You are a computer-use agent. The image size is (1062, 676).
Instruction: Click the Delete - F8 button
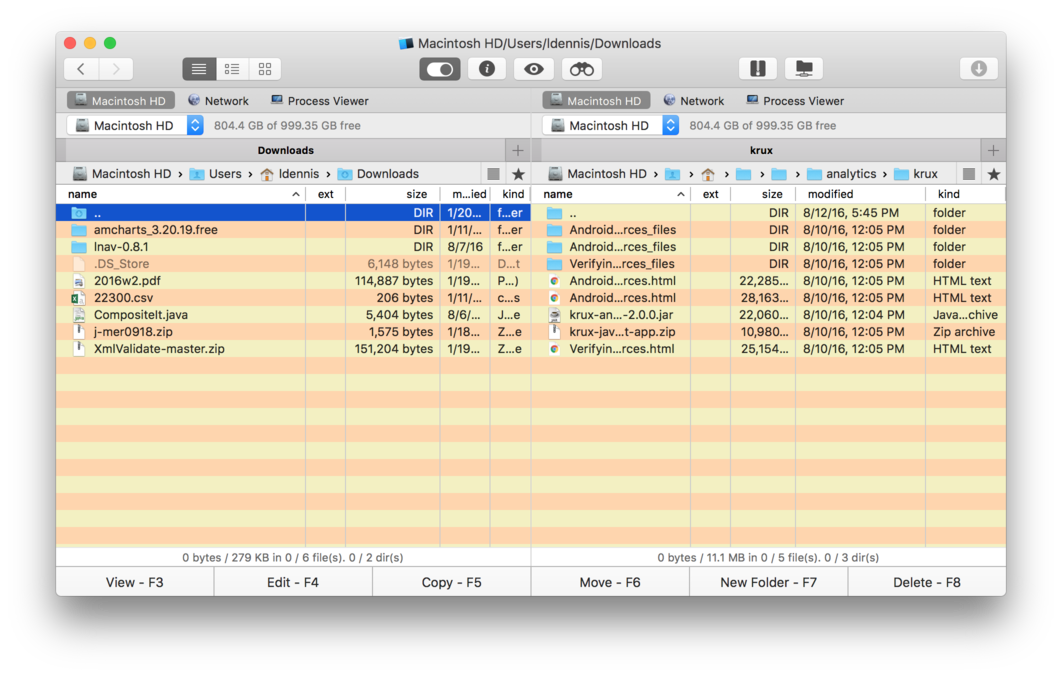click(x=927, y=583)
